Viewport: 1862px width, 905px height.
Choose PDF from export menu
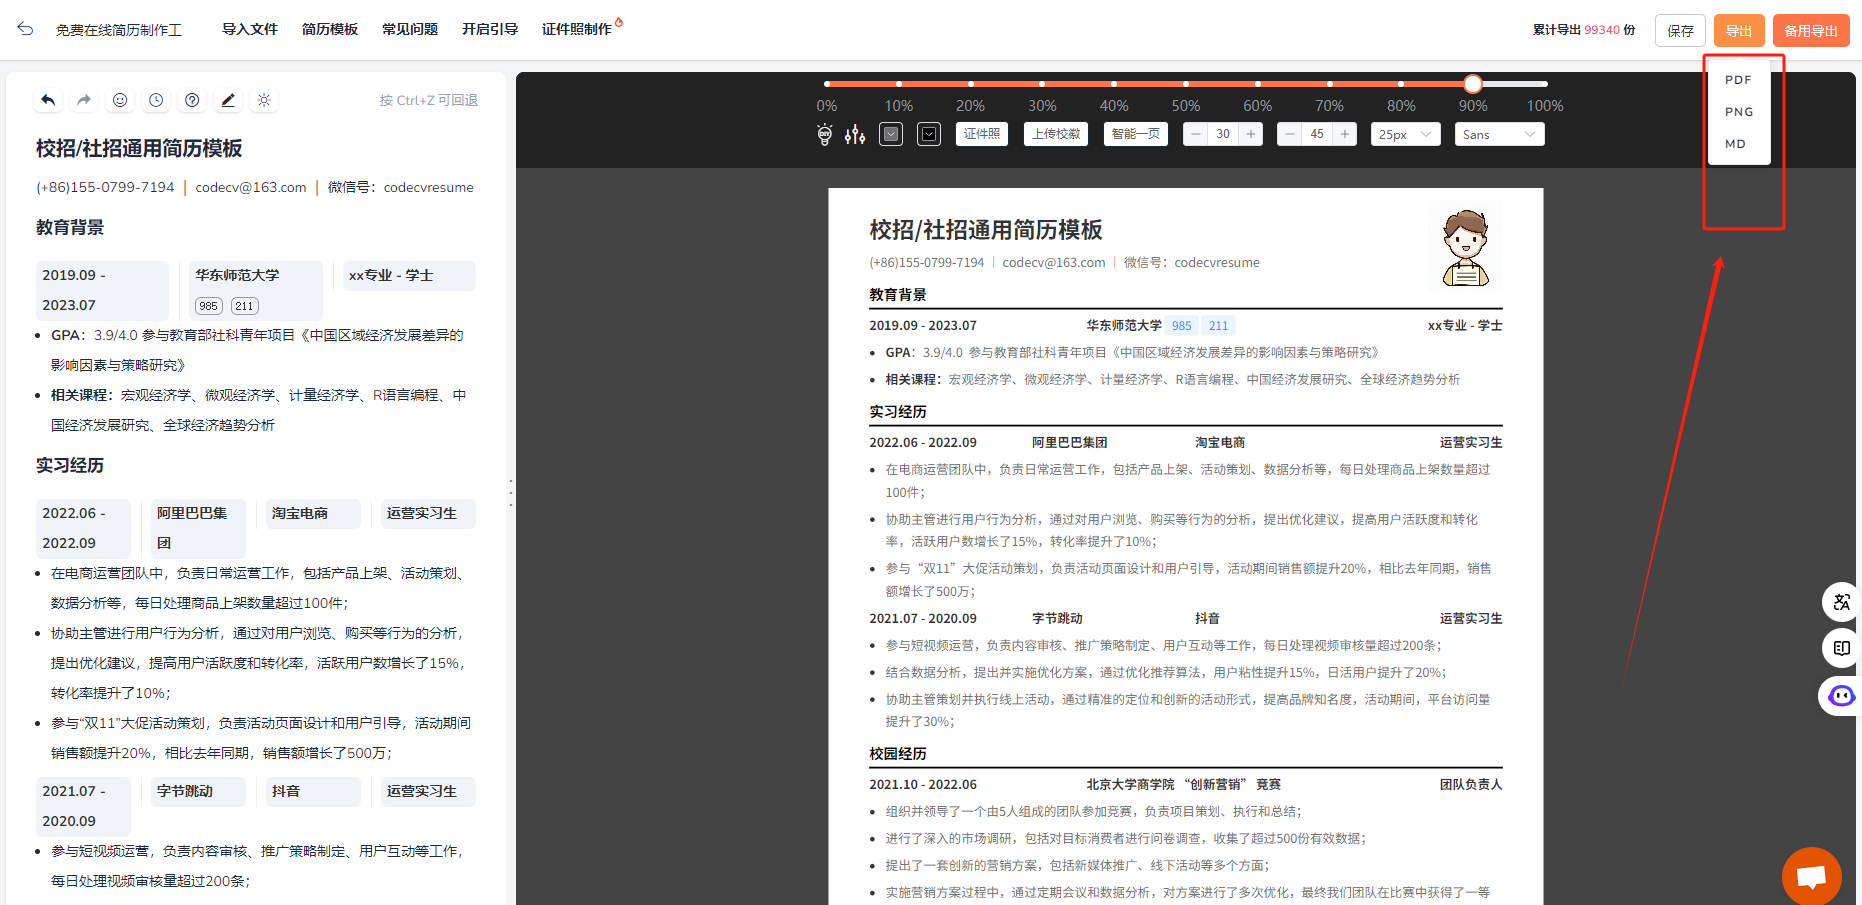point(1738,80)
